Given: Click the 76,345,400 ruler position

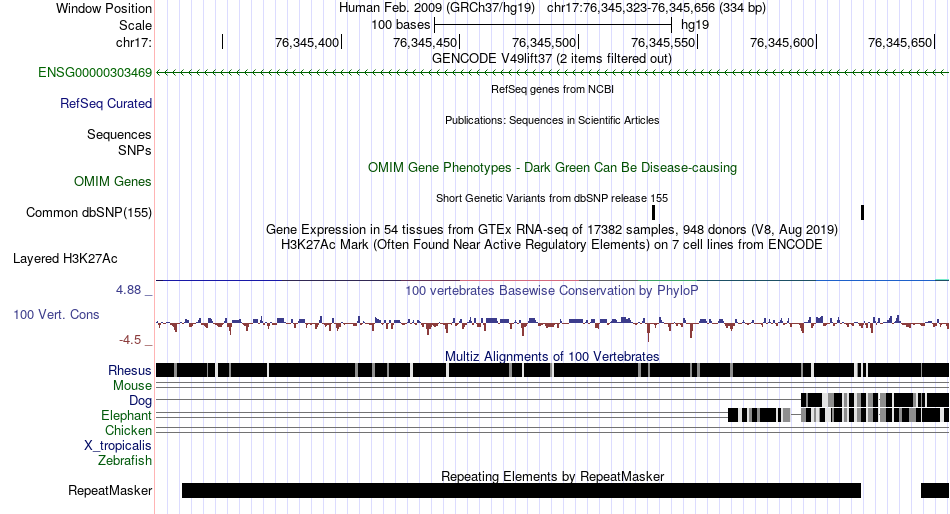Looking at the screenshot, I should (307, 42).
